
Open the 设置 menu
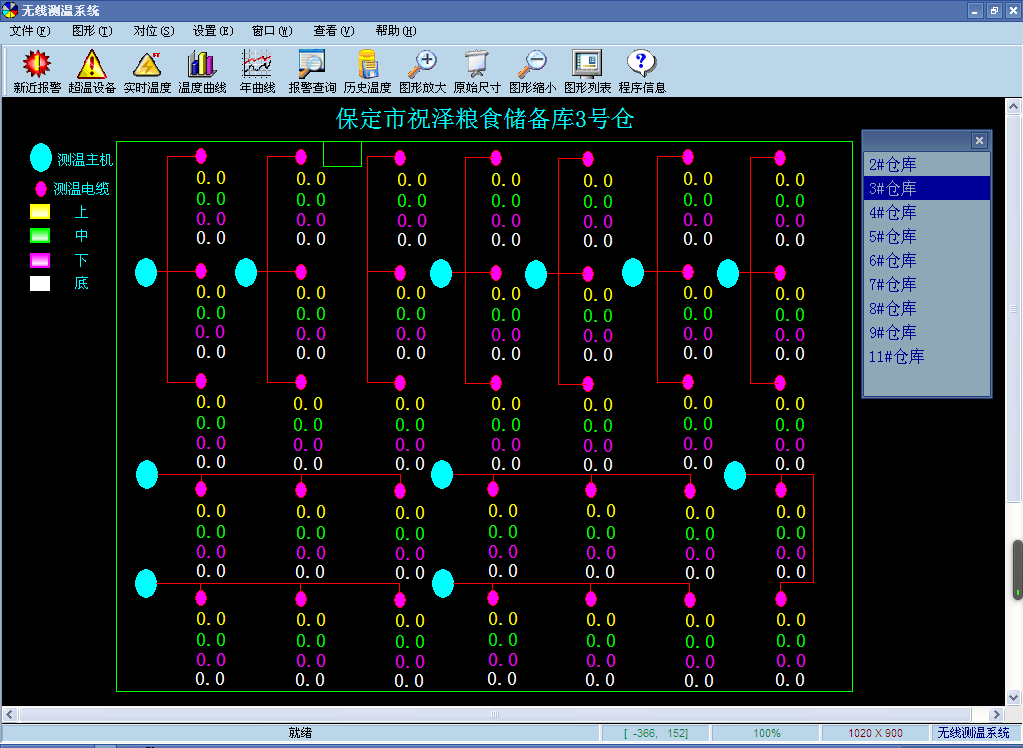coord(212,31)
